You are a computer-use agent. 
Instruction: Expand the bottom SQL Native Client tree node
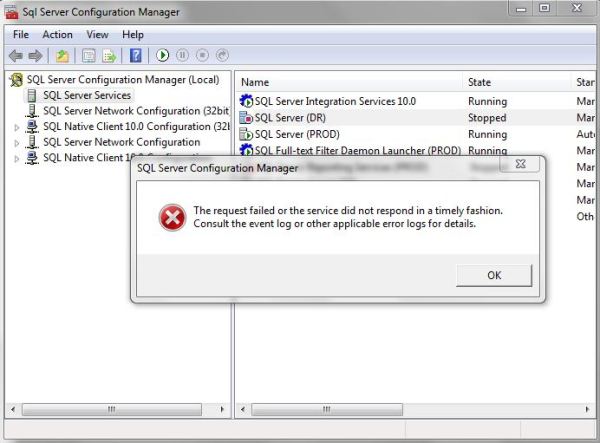[x=17, y=158]
